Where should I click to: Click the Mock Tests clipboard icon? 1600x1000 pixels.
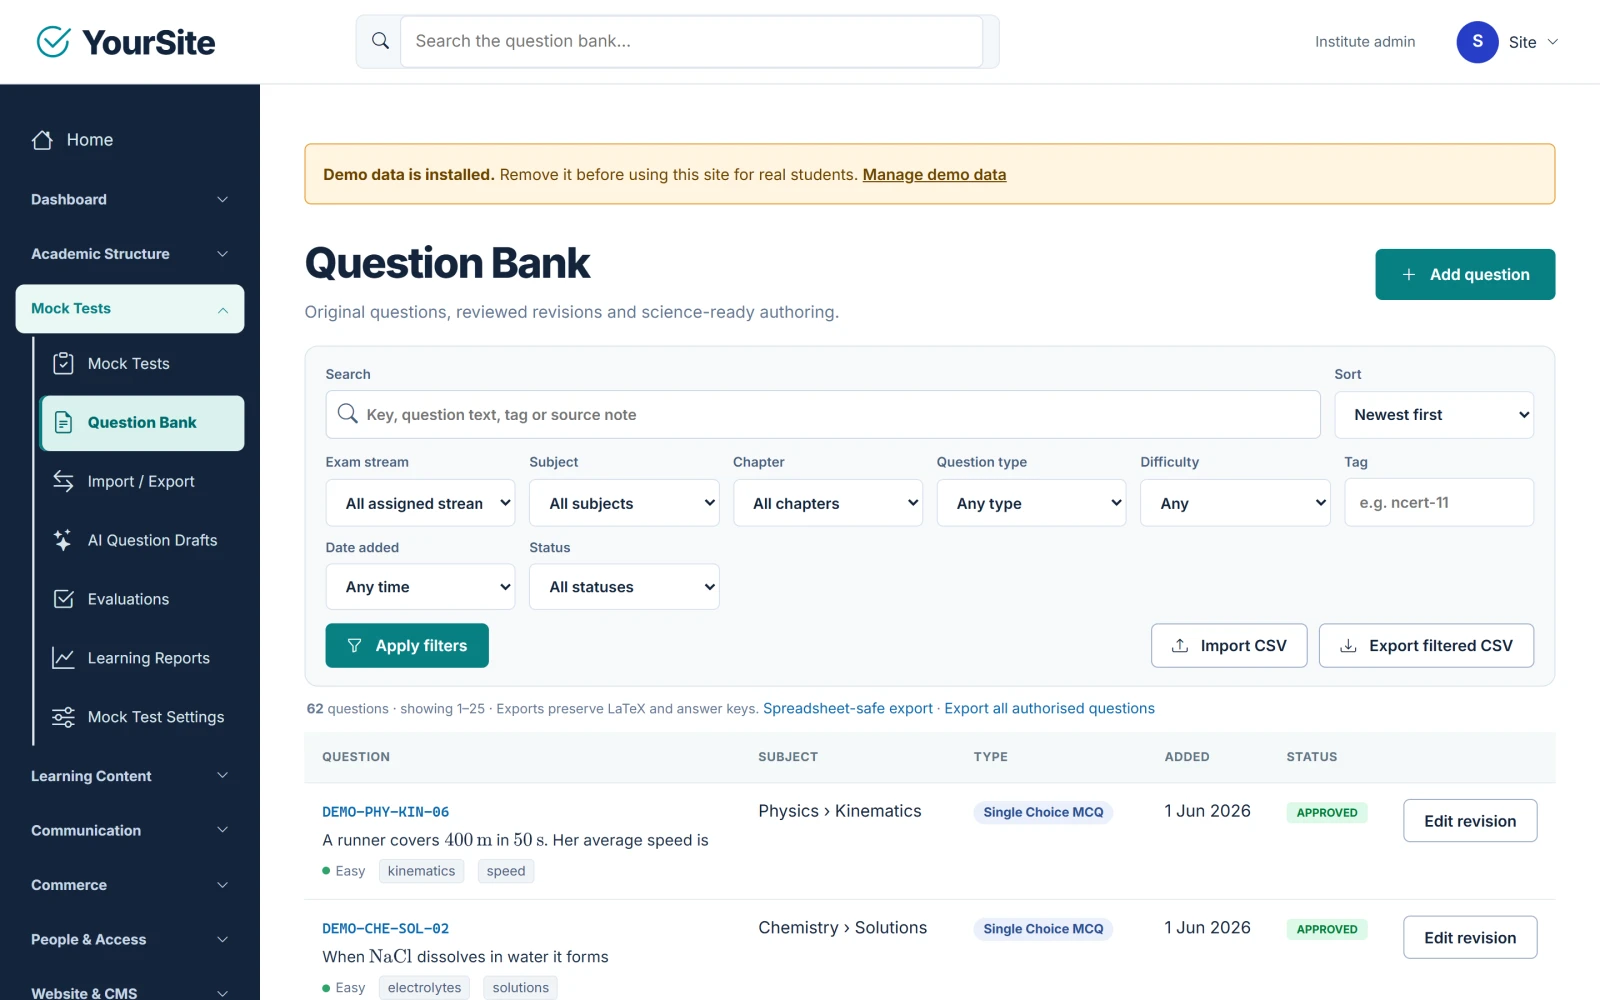coord(63,363)
